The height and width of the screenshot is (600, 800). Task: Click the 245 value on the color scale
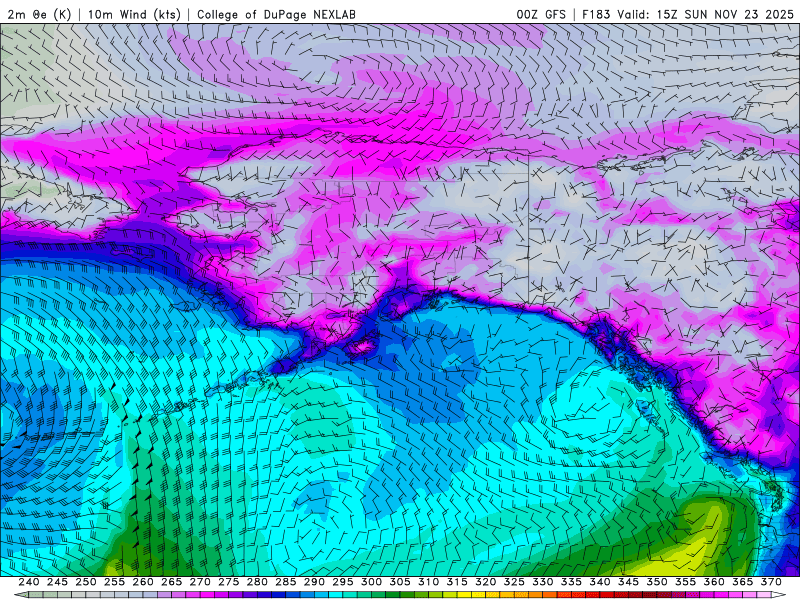[57, 582]
